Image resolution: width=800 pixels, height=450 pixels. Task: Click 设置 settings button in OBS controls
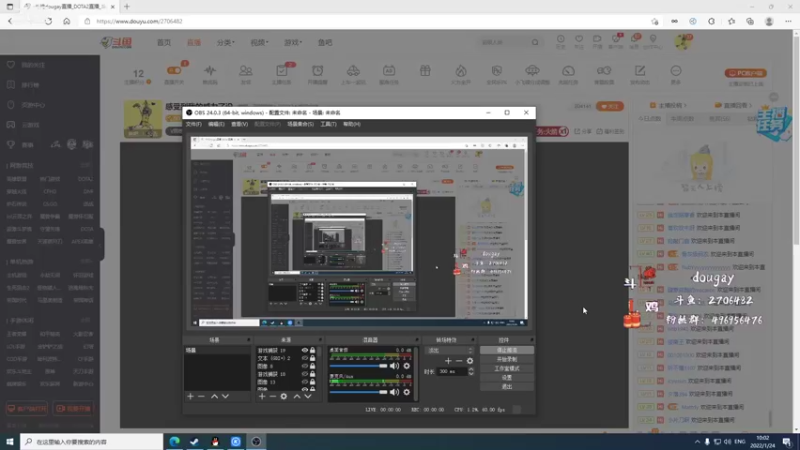coord(507,378)
